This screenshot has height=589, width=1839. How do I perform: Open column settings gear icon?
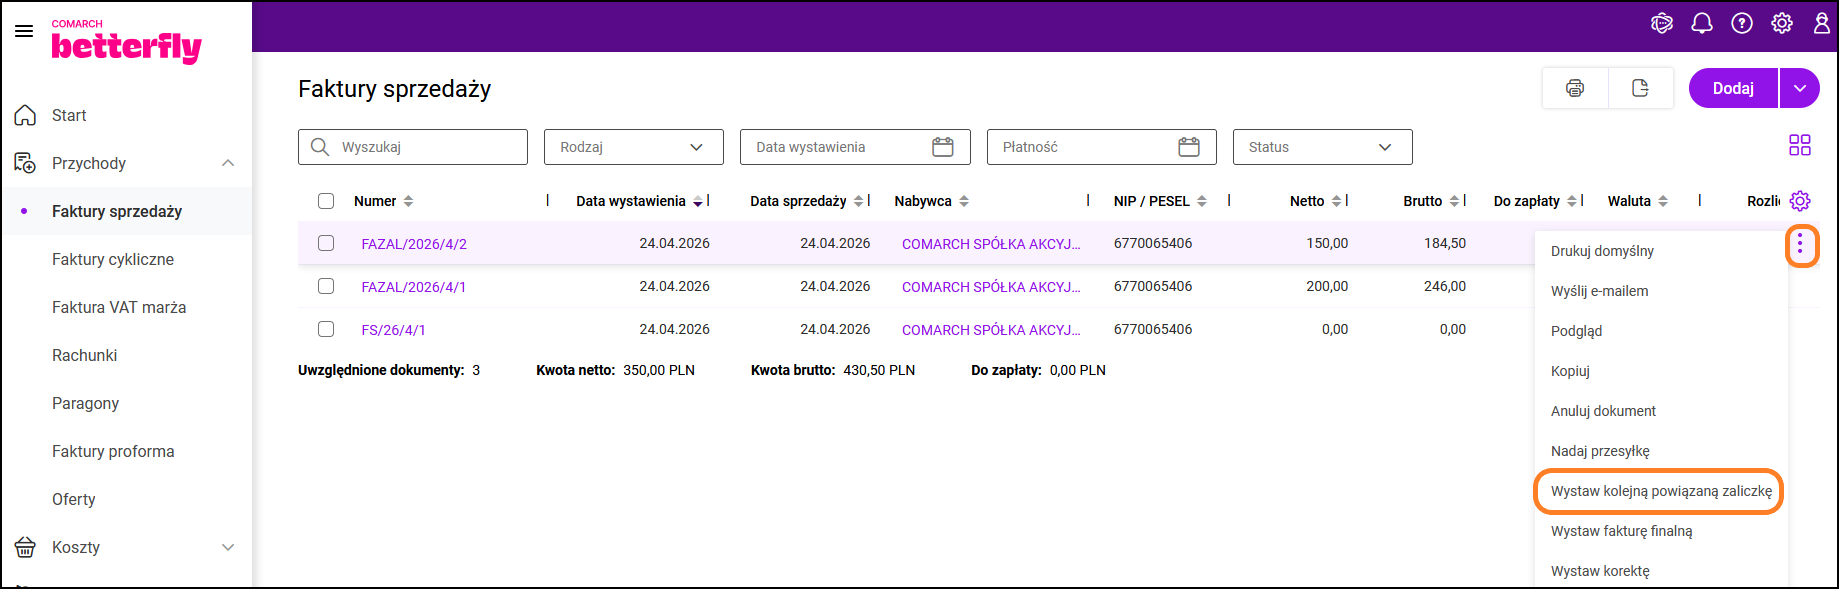pyautogui.click(x=1800, y=201)
